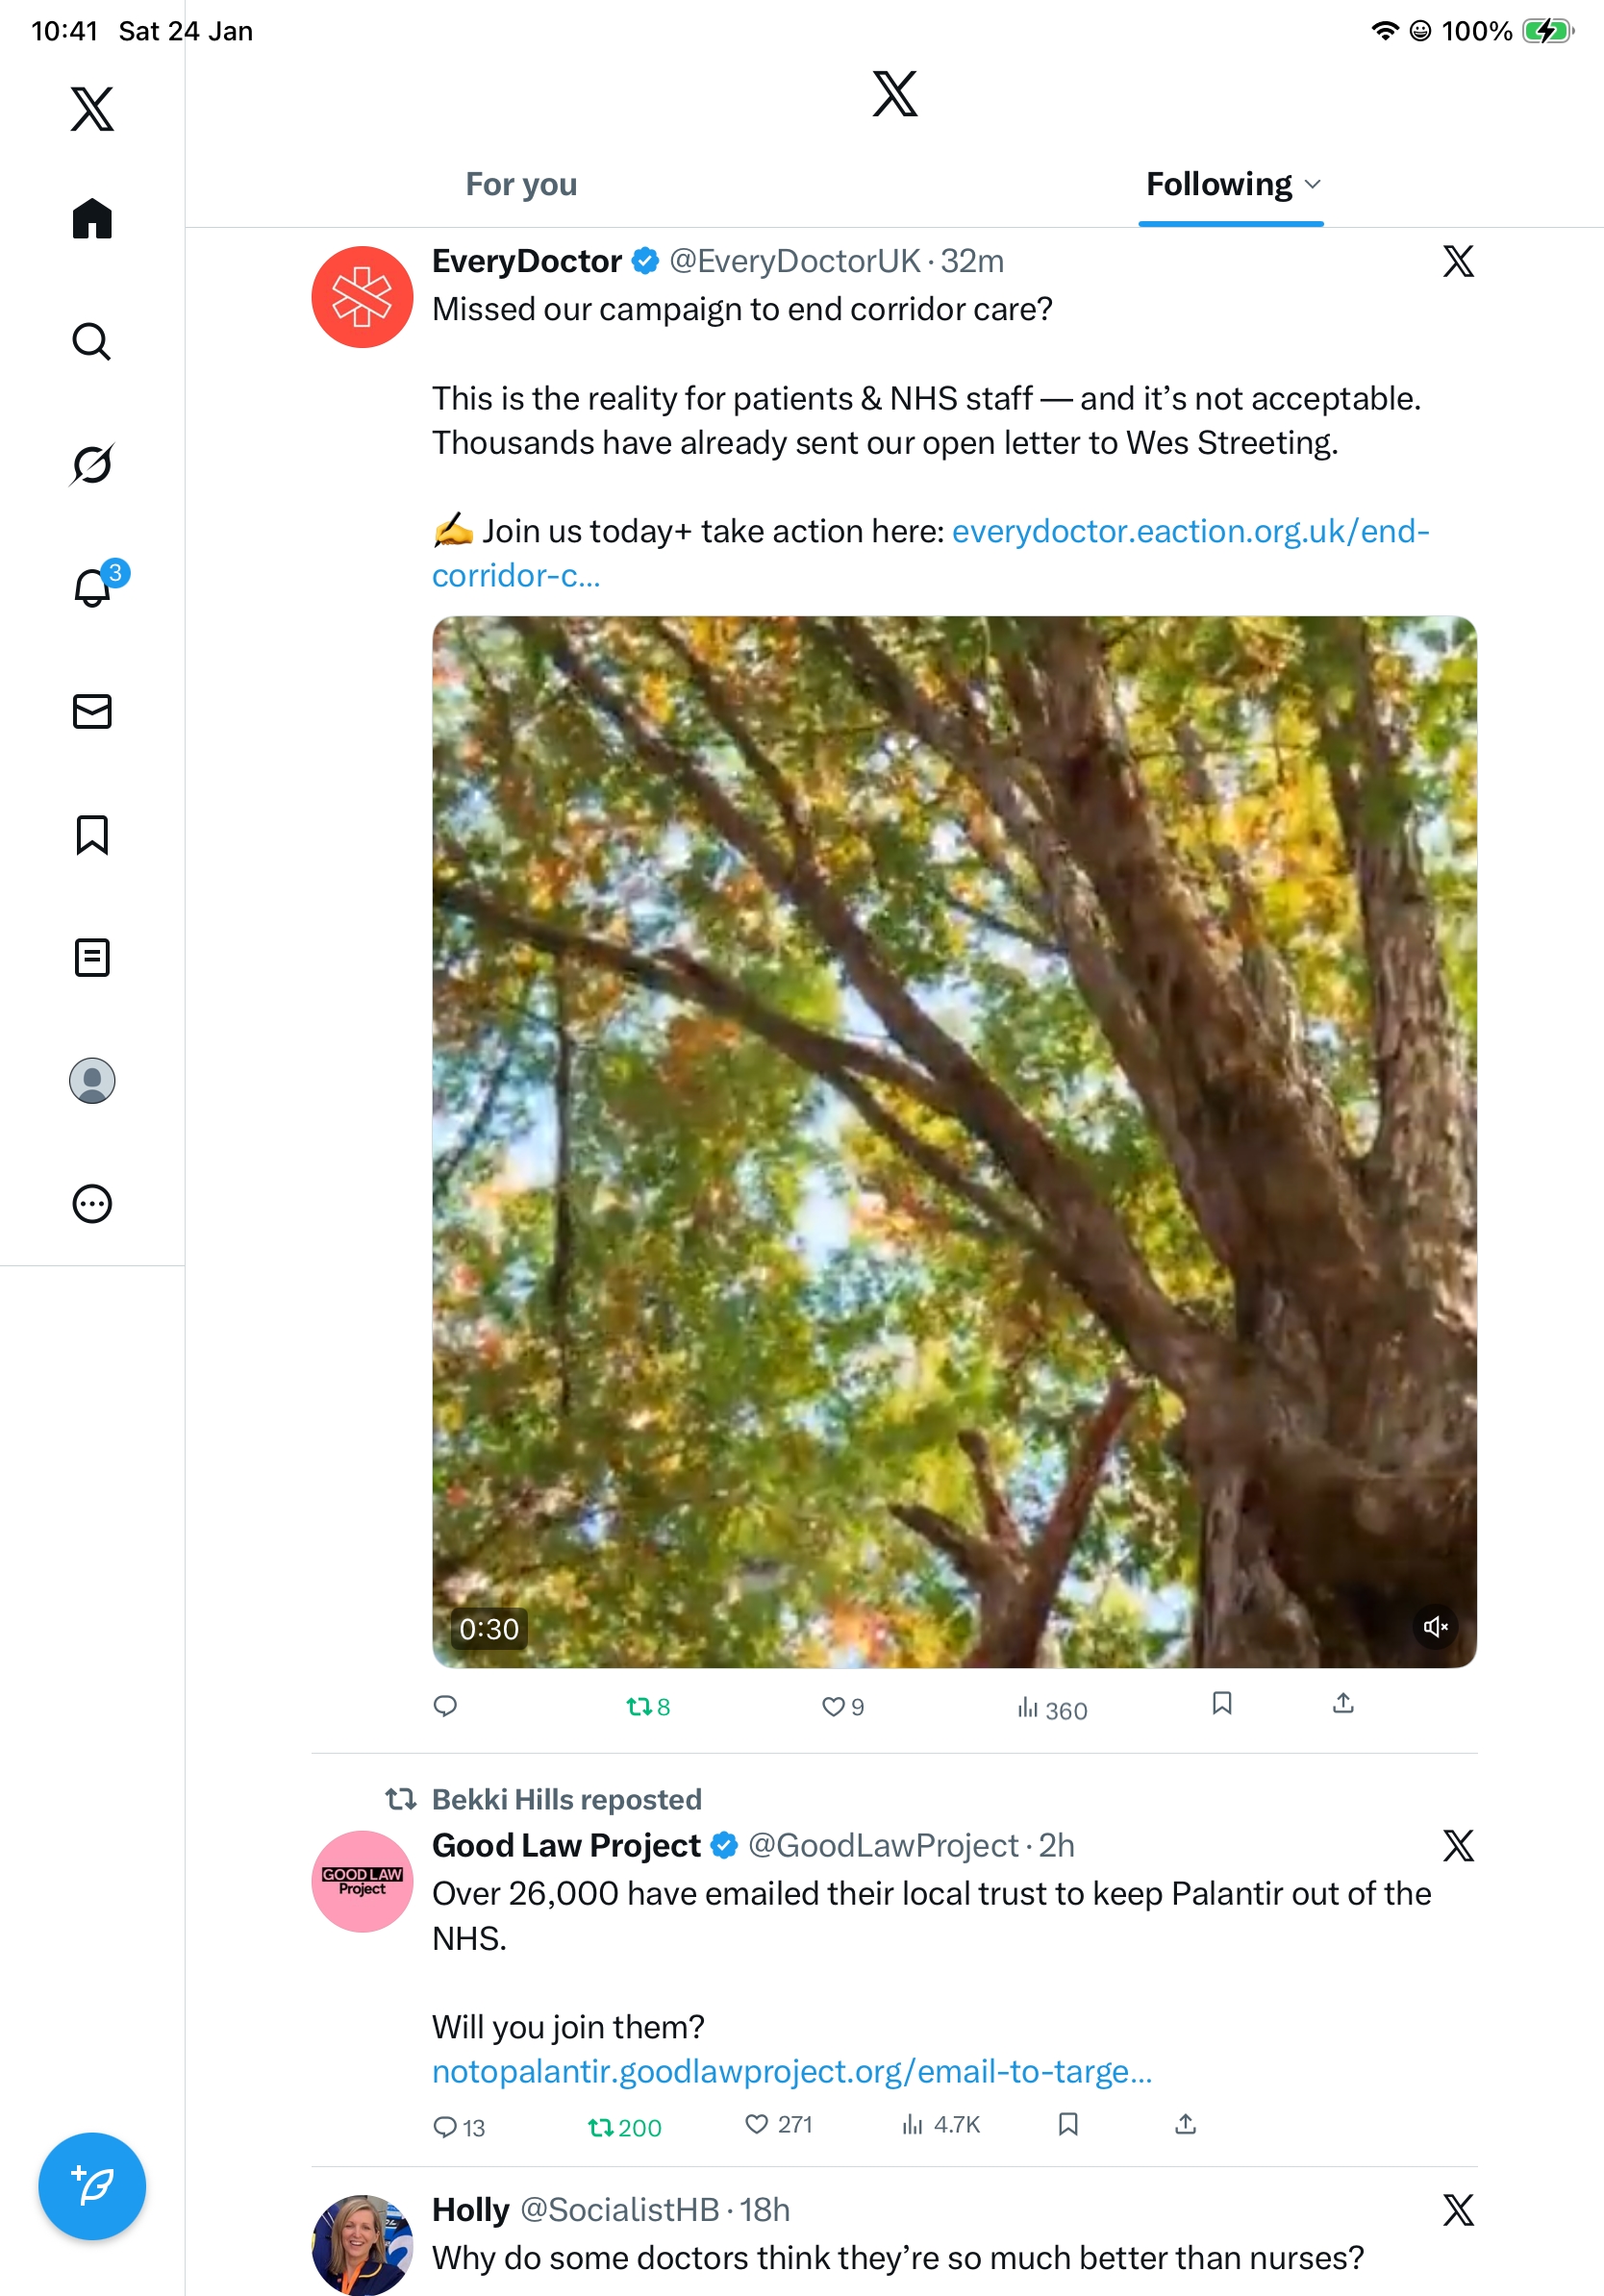Unmute the EveryDoctor video
1604x2296 pixels.
point(1435,1627)
